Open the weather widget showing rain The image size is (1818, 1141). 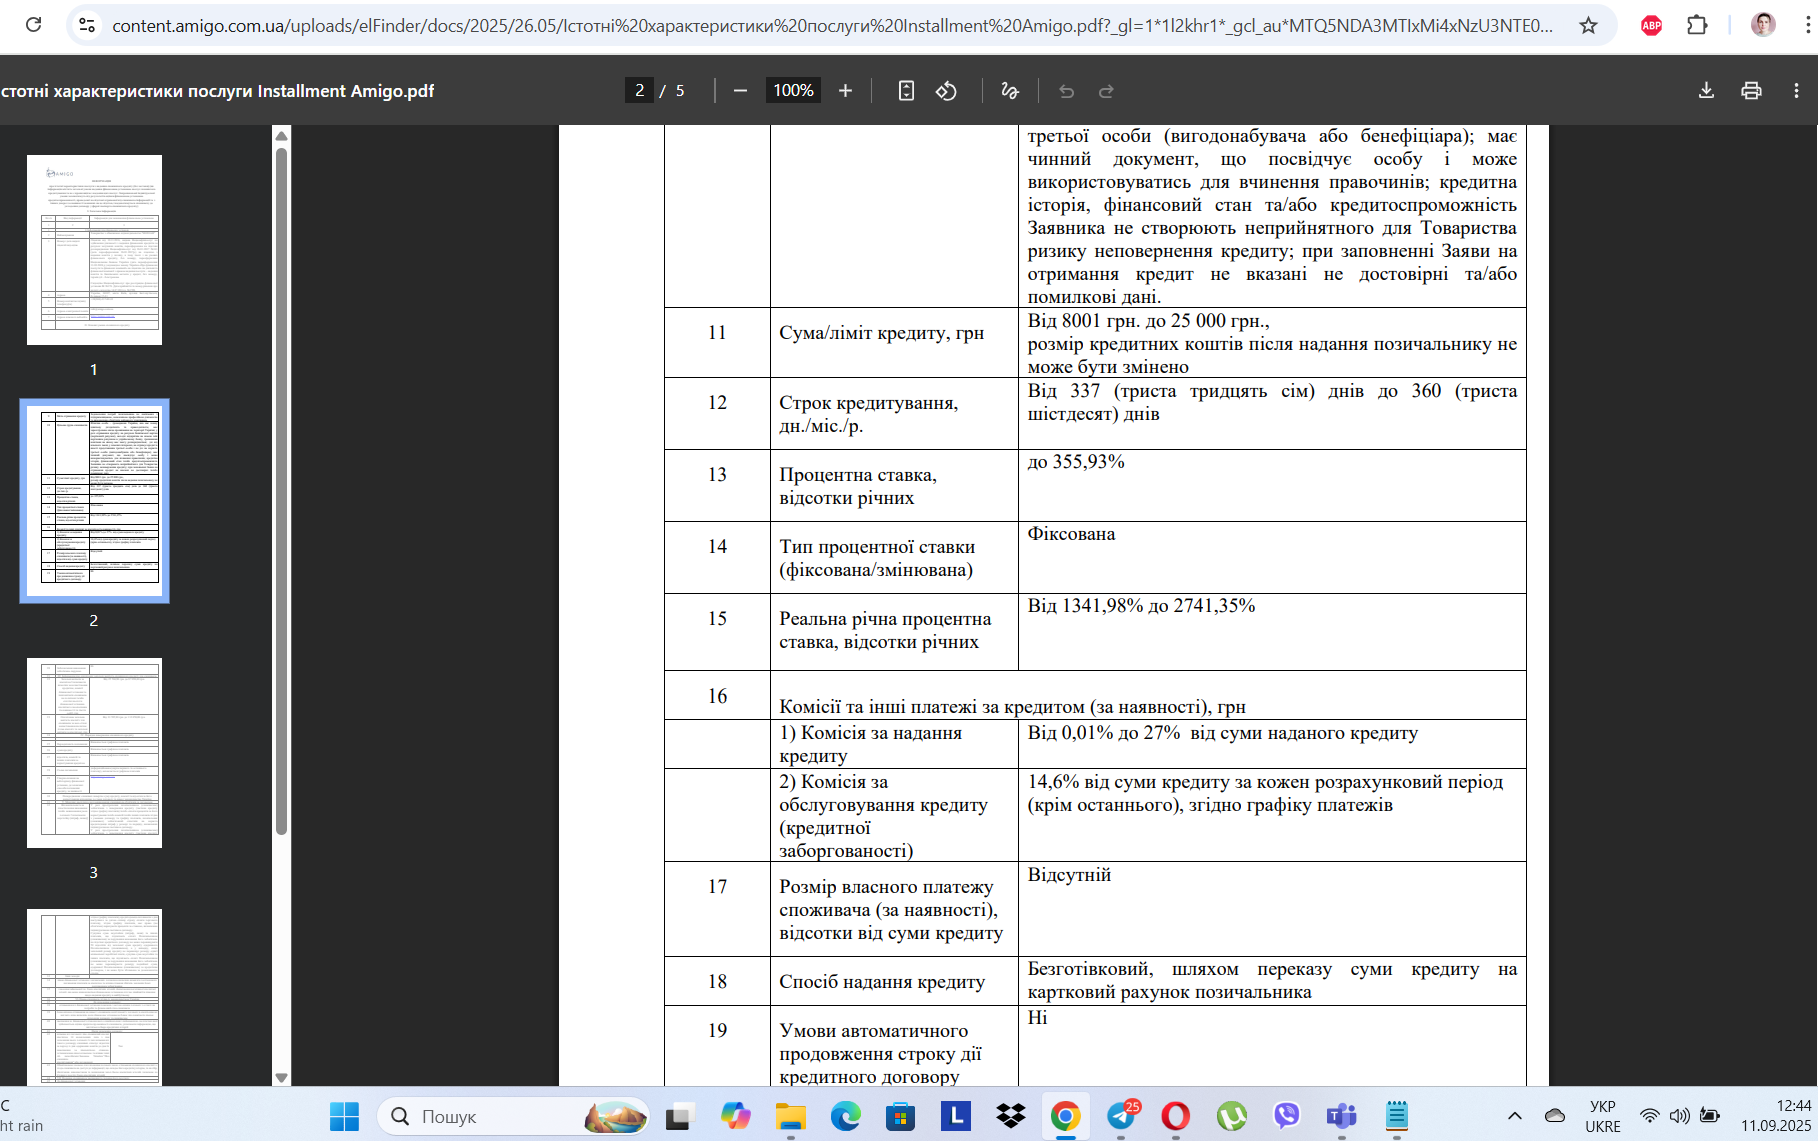[22, 1116]
